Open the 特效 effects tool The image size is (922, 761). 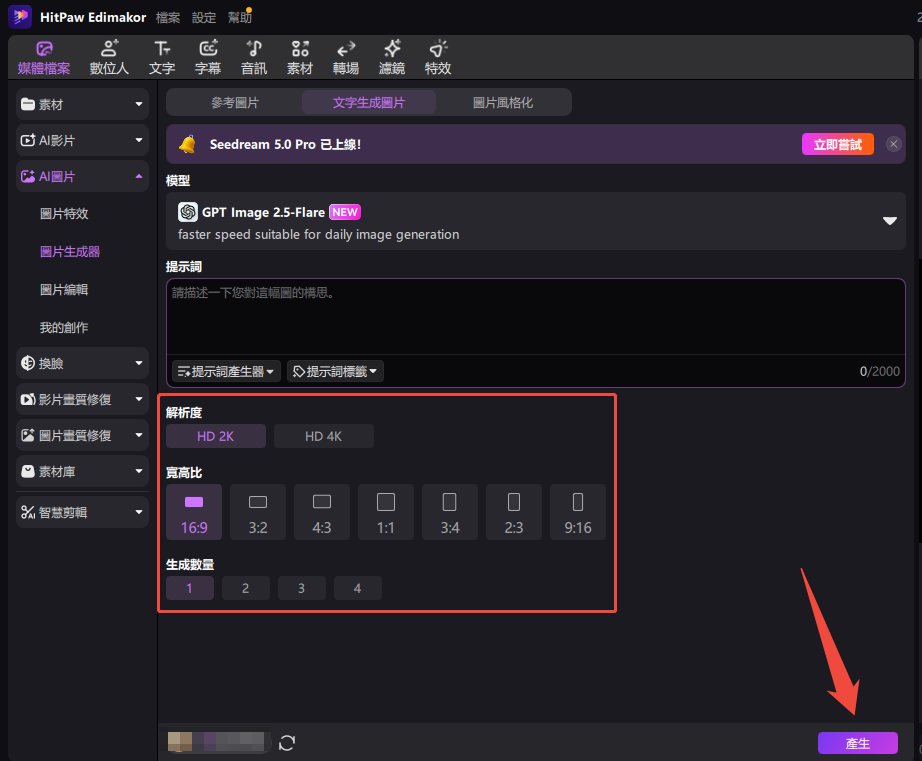(438, 58)
